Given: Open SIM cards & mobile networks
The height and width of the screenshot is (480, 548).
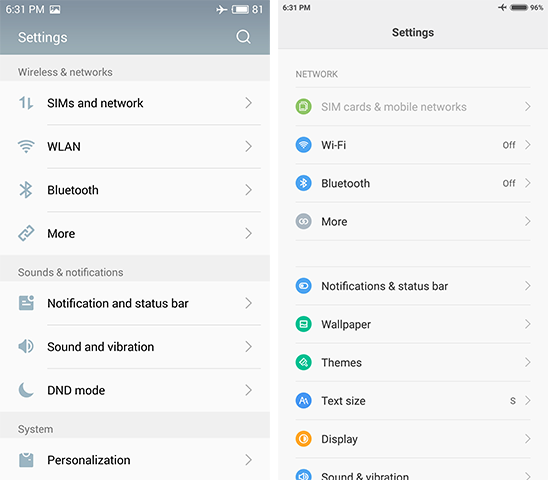Looking at the screenshot, I should [x=413, y=107].
